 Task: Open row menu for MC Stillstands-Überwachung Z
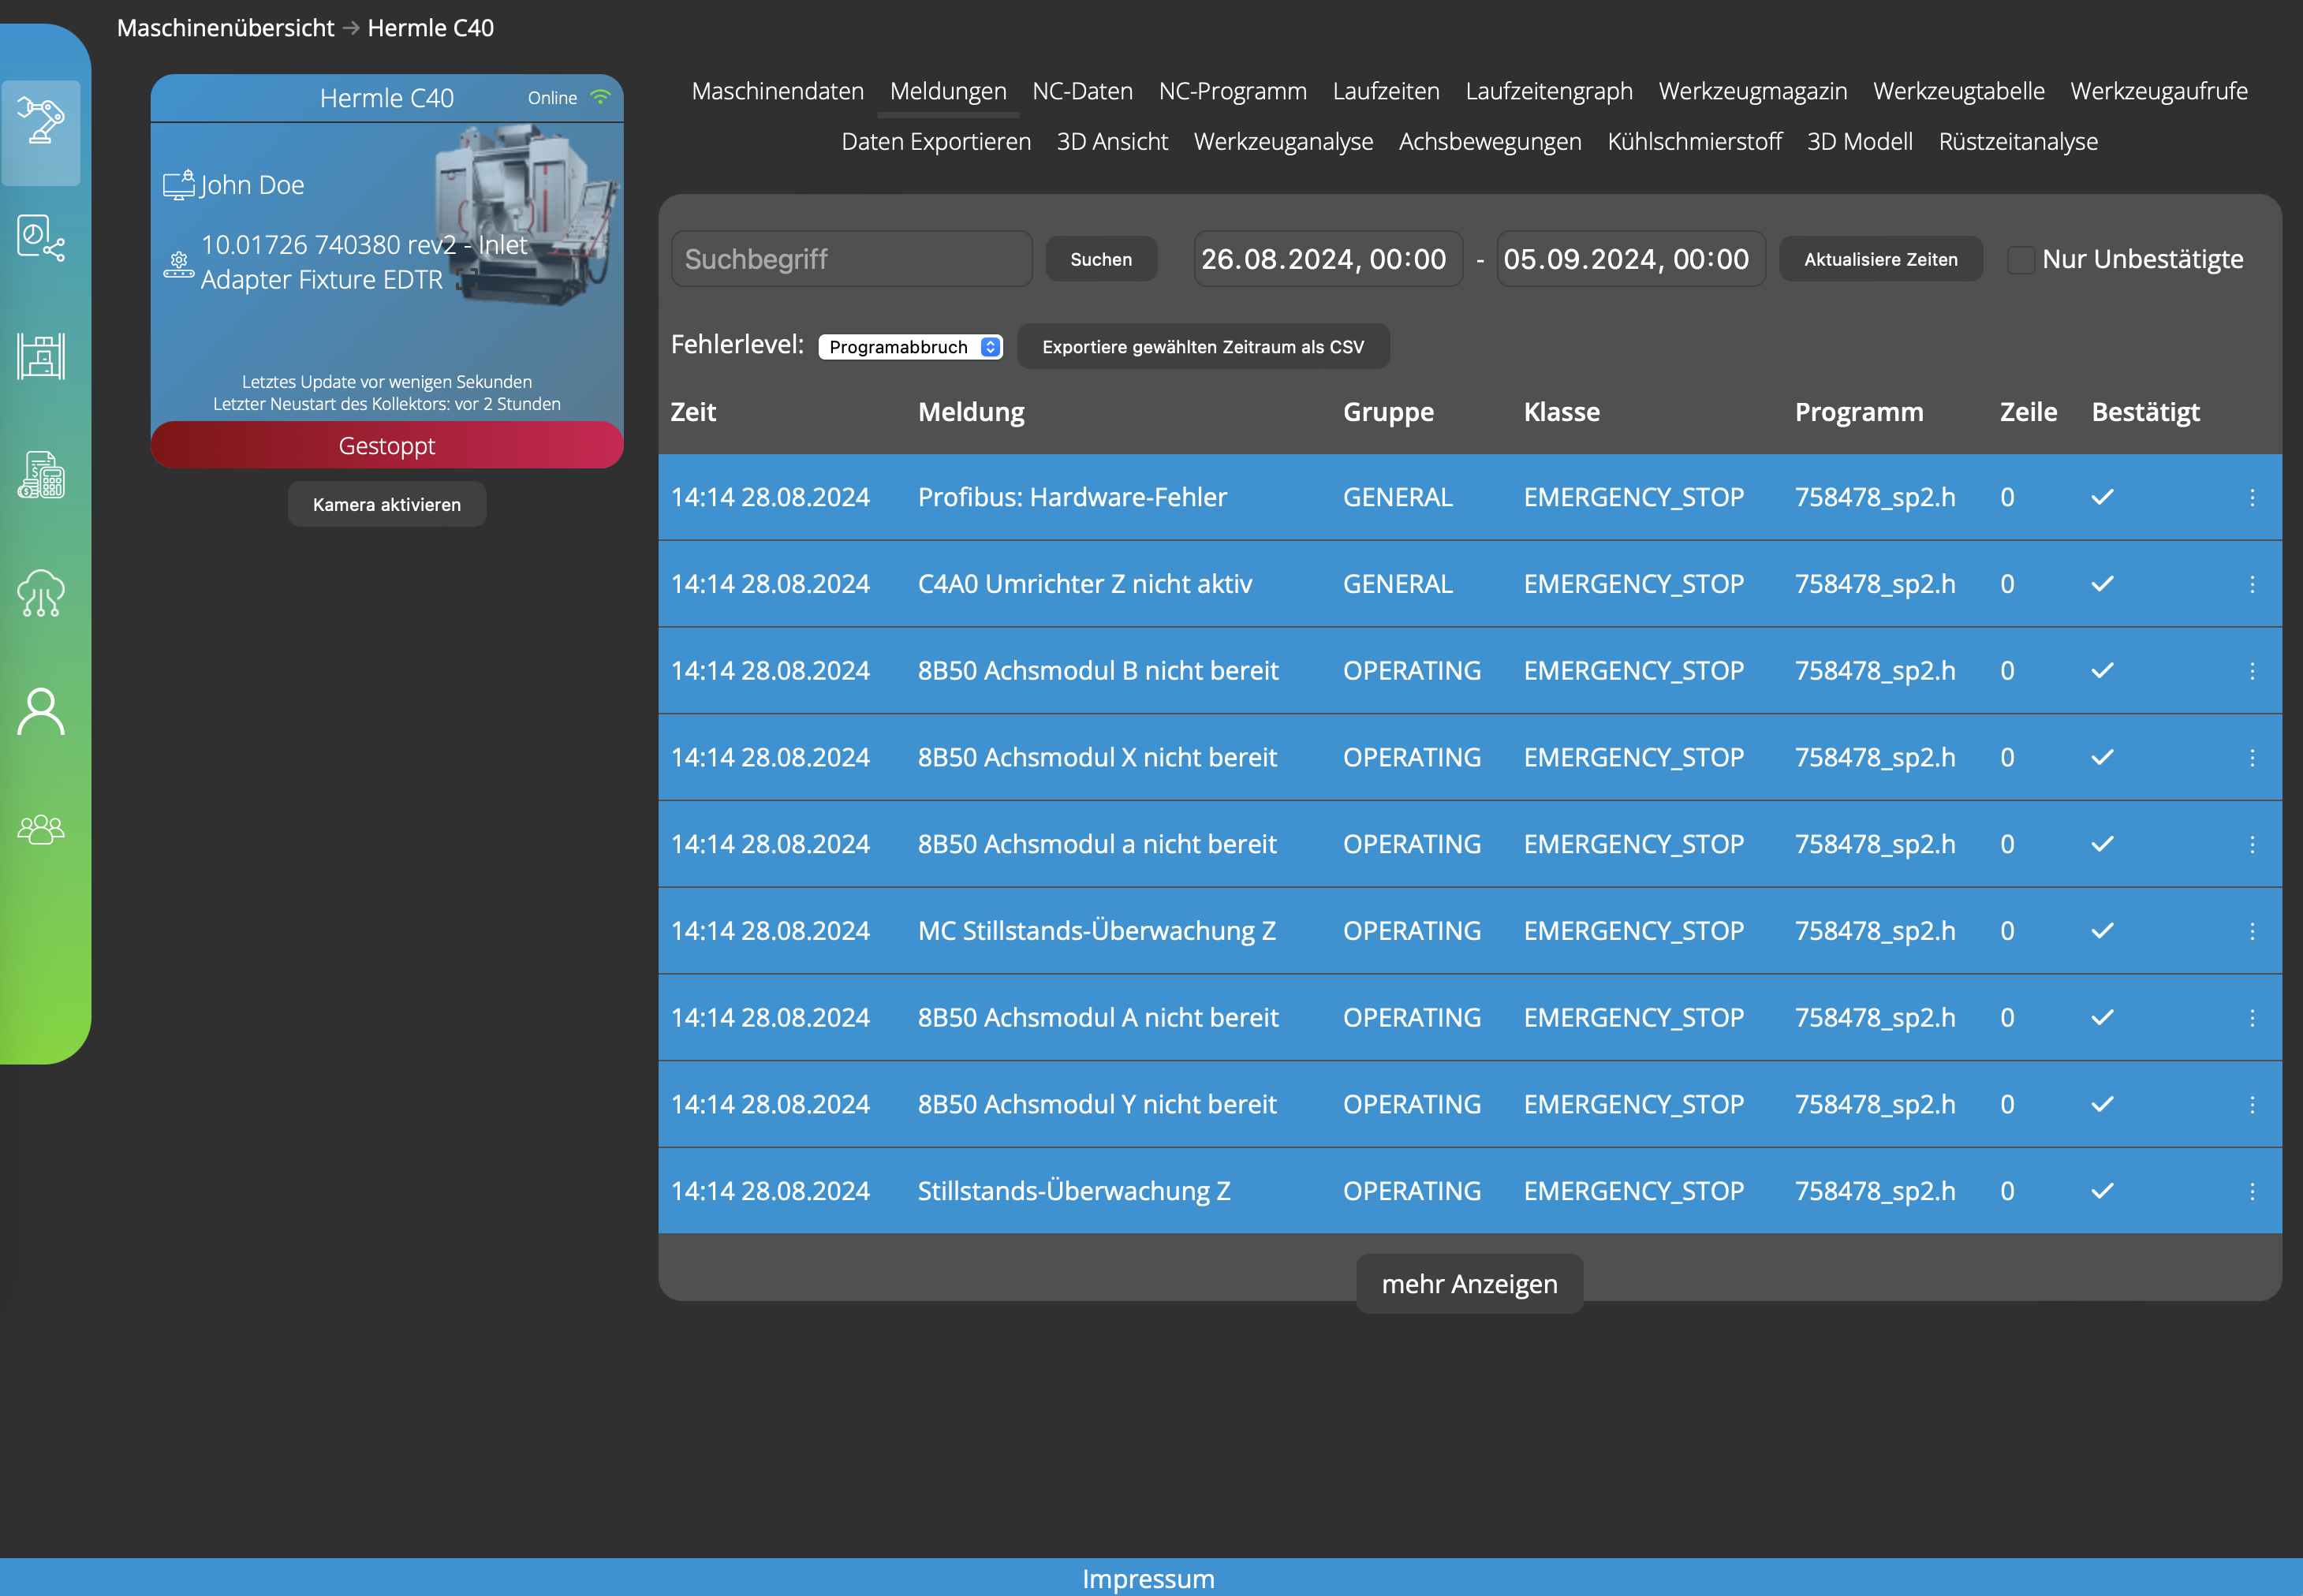(x=2252, y=931)
